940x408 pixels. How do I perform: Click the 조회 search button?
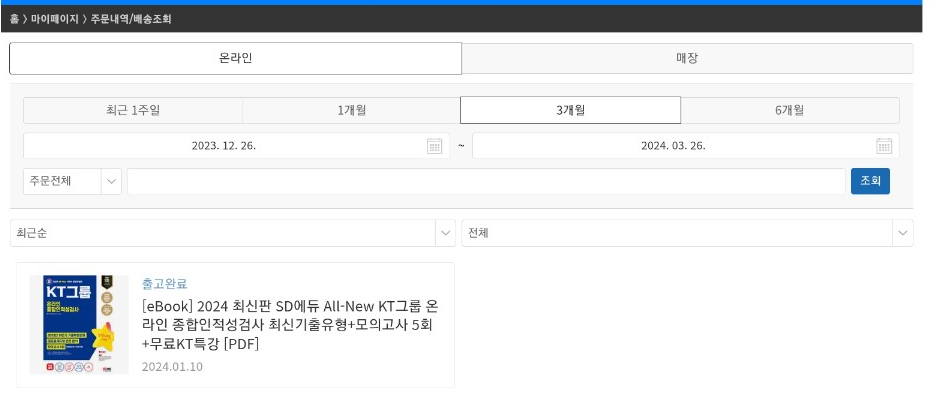[x=870, y=181]
